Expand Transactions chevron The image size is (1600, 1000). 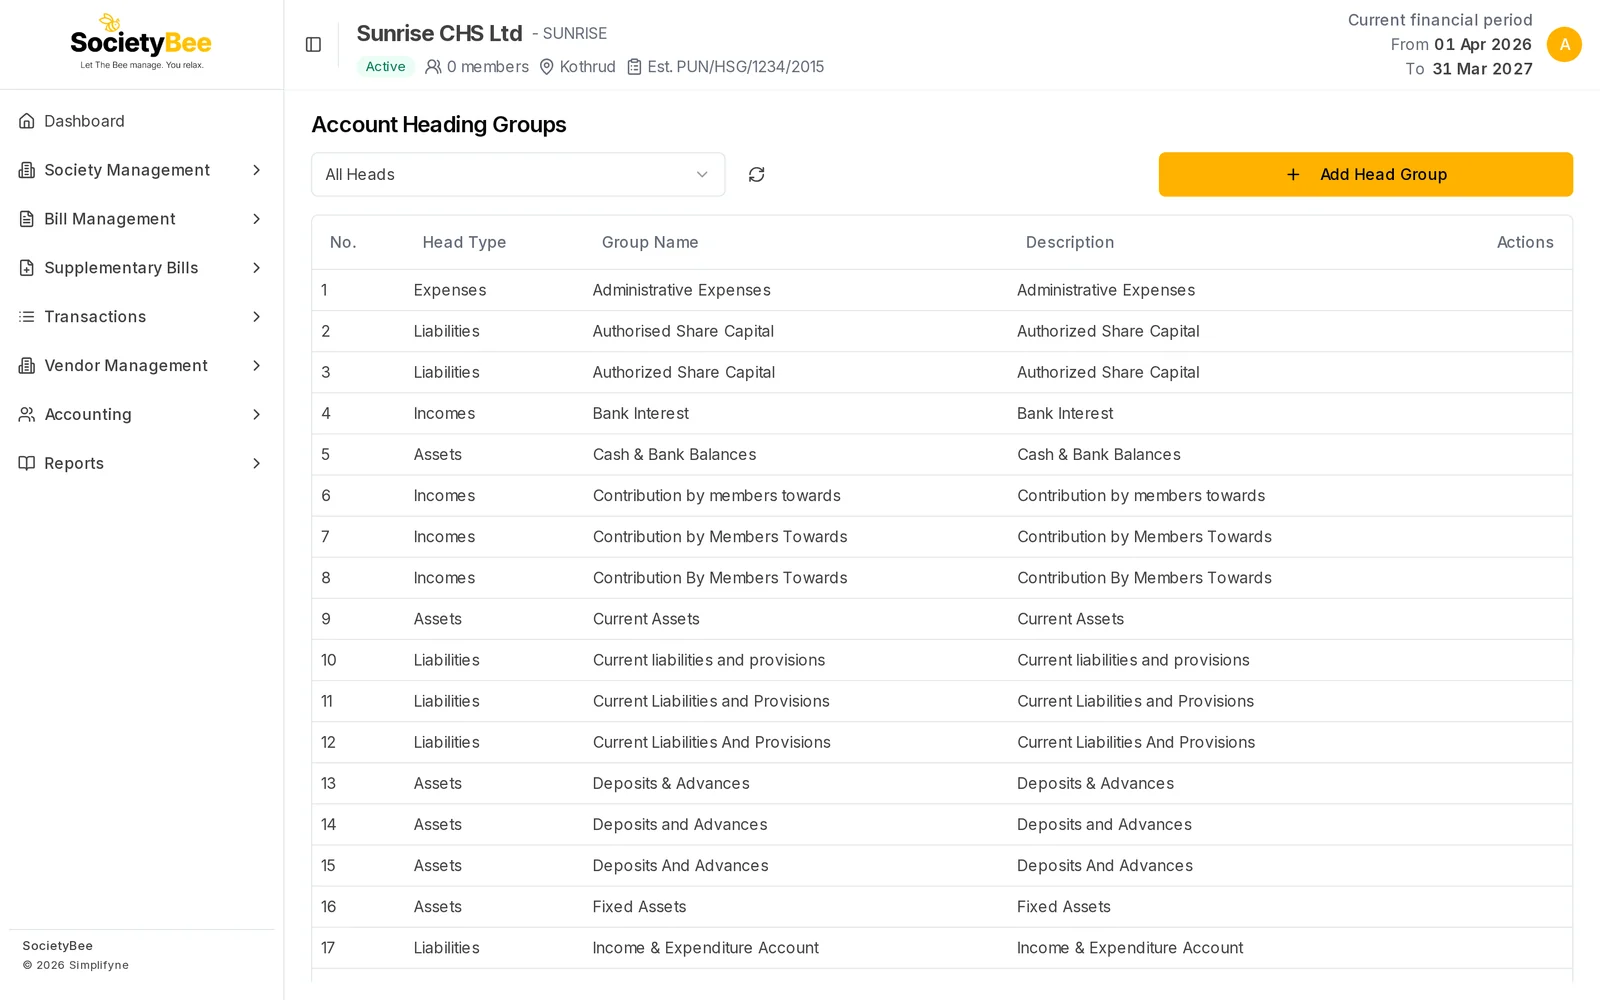tap(257, 317)
